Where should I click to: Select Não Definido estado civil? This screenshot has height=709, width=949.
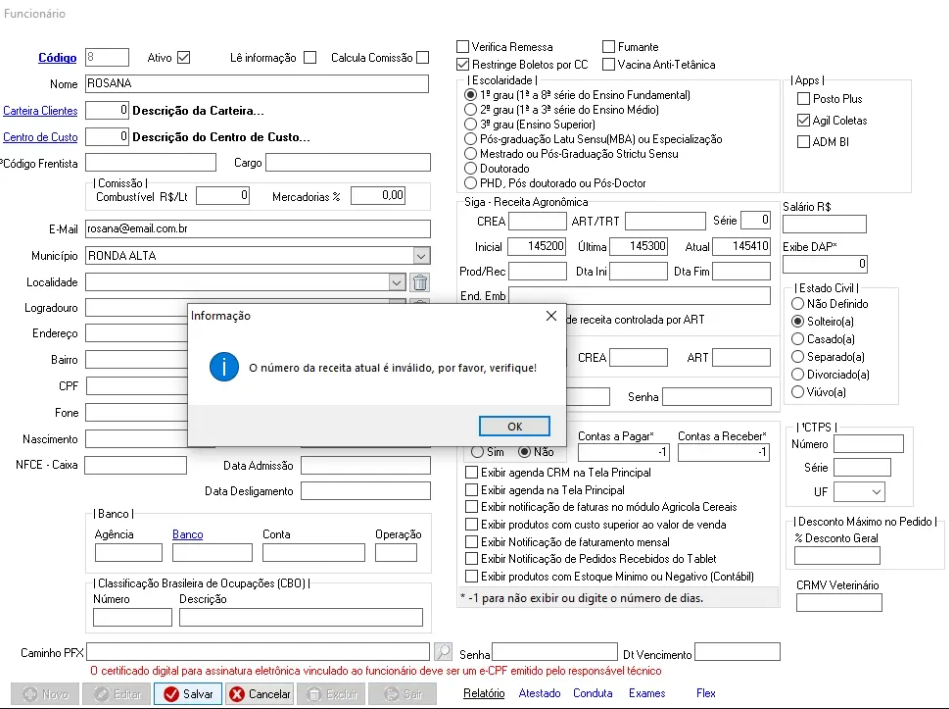[798, 304]
